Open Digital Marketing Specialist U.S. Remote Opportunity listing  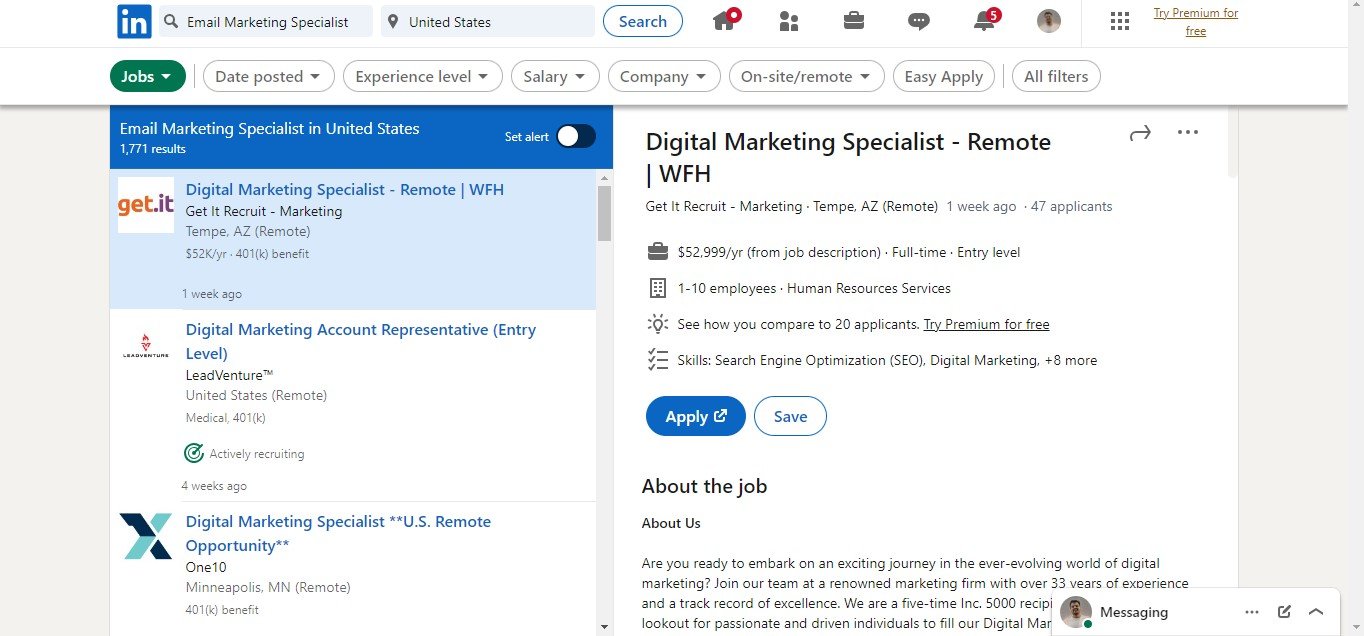pyautogui.click(x=338, y=533)
